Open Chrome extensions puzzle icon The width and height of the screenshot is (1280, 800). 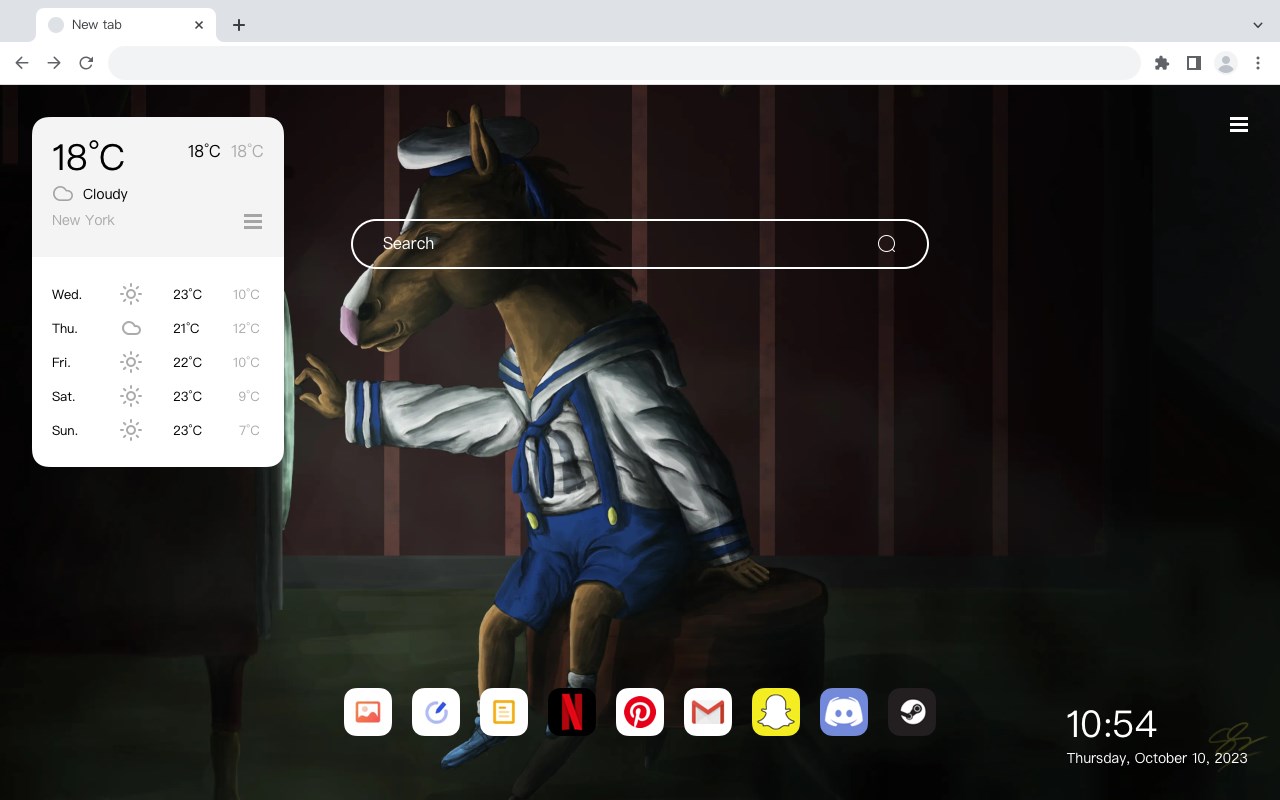tap(1162, 63)
